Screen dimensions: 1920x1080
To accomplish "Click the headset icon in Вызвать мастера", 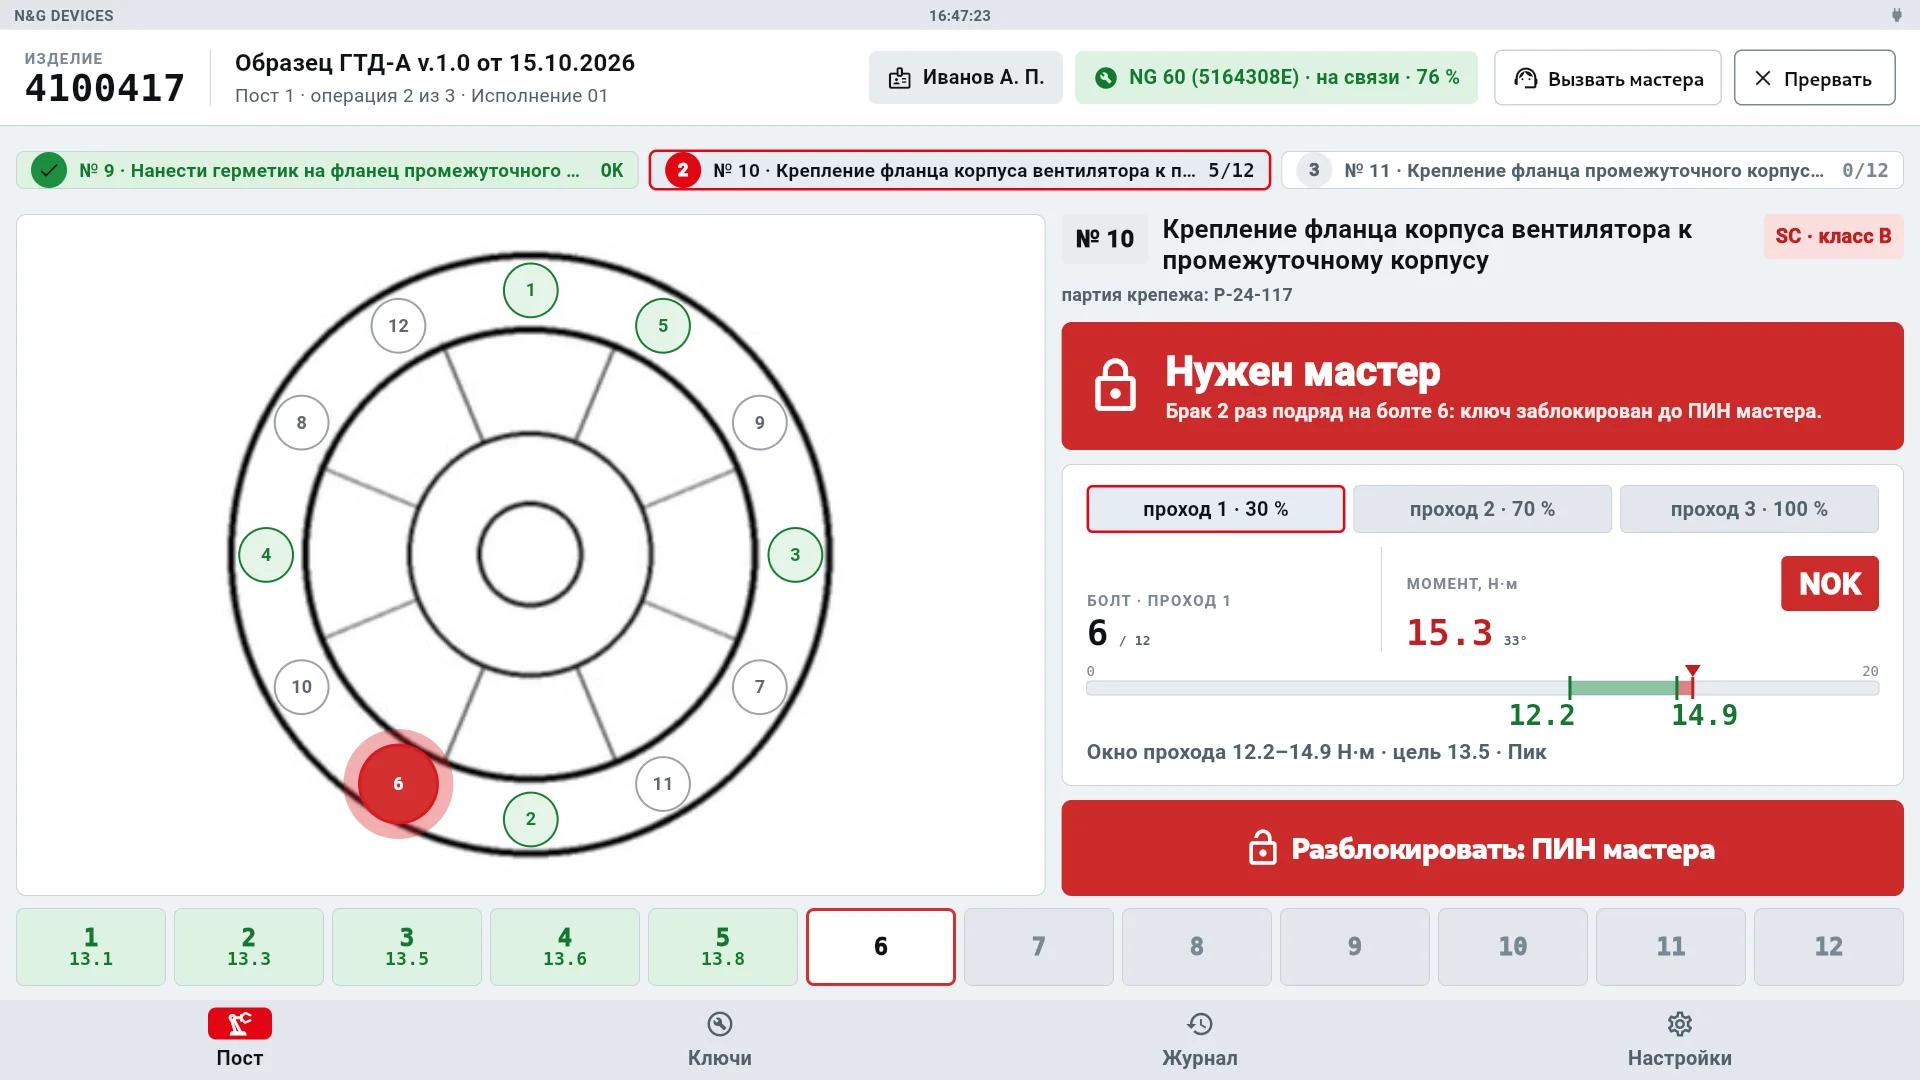I will click(x=1525, y=78).
